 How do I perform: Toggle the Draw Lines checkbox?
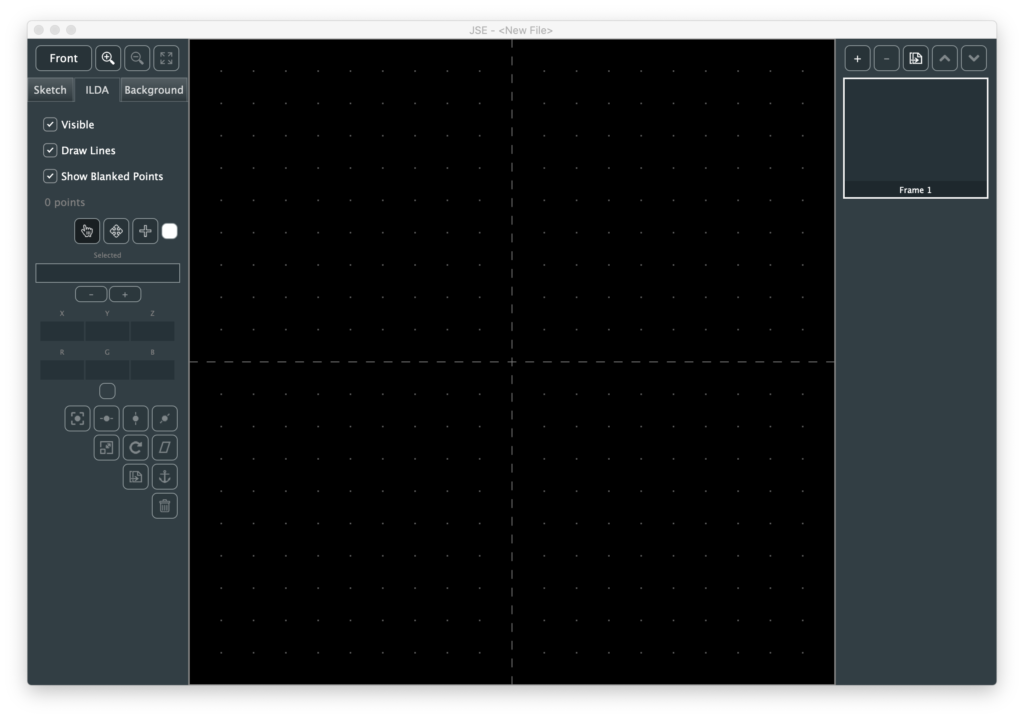[50, 151]
